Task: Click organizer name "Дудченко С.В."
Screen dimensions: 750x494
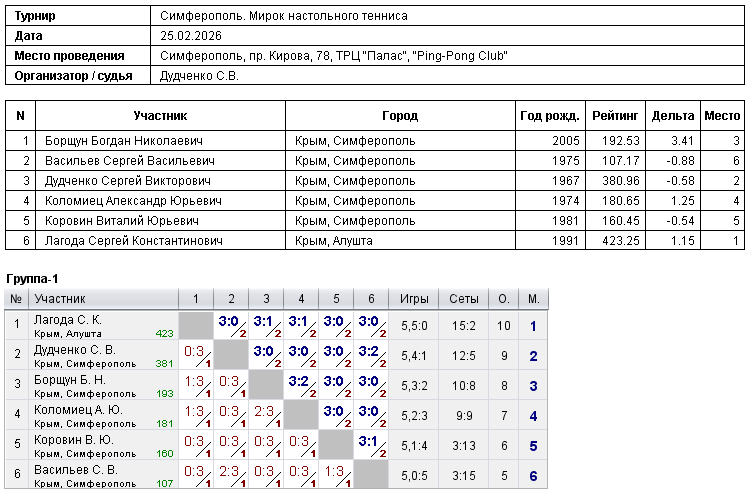Action: pos(199,76)
